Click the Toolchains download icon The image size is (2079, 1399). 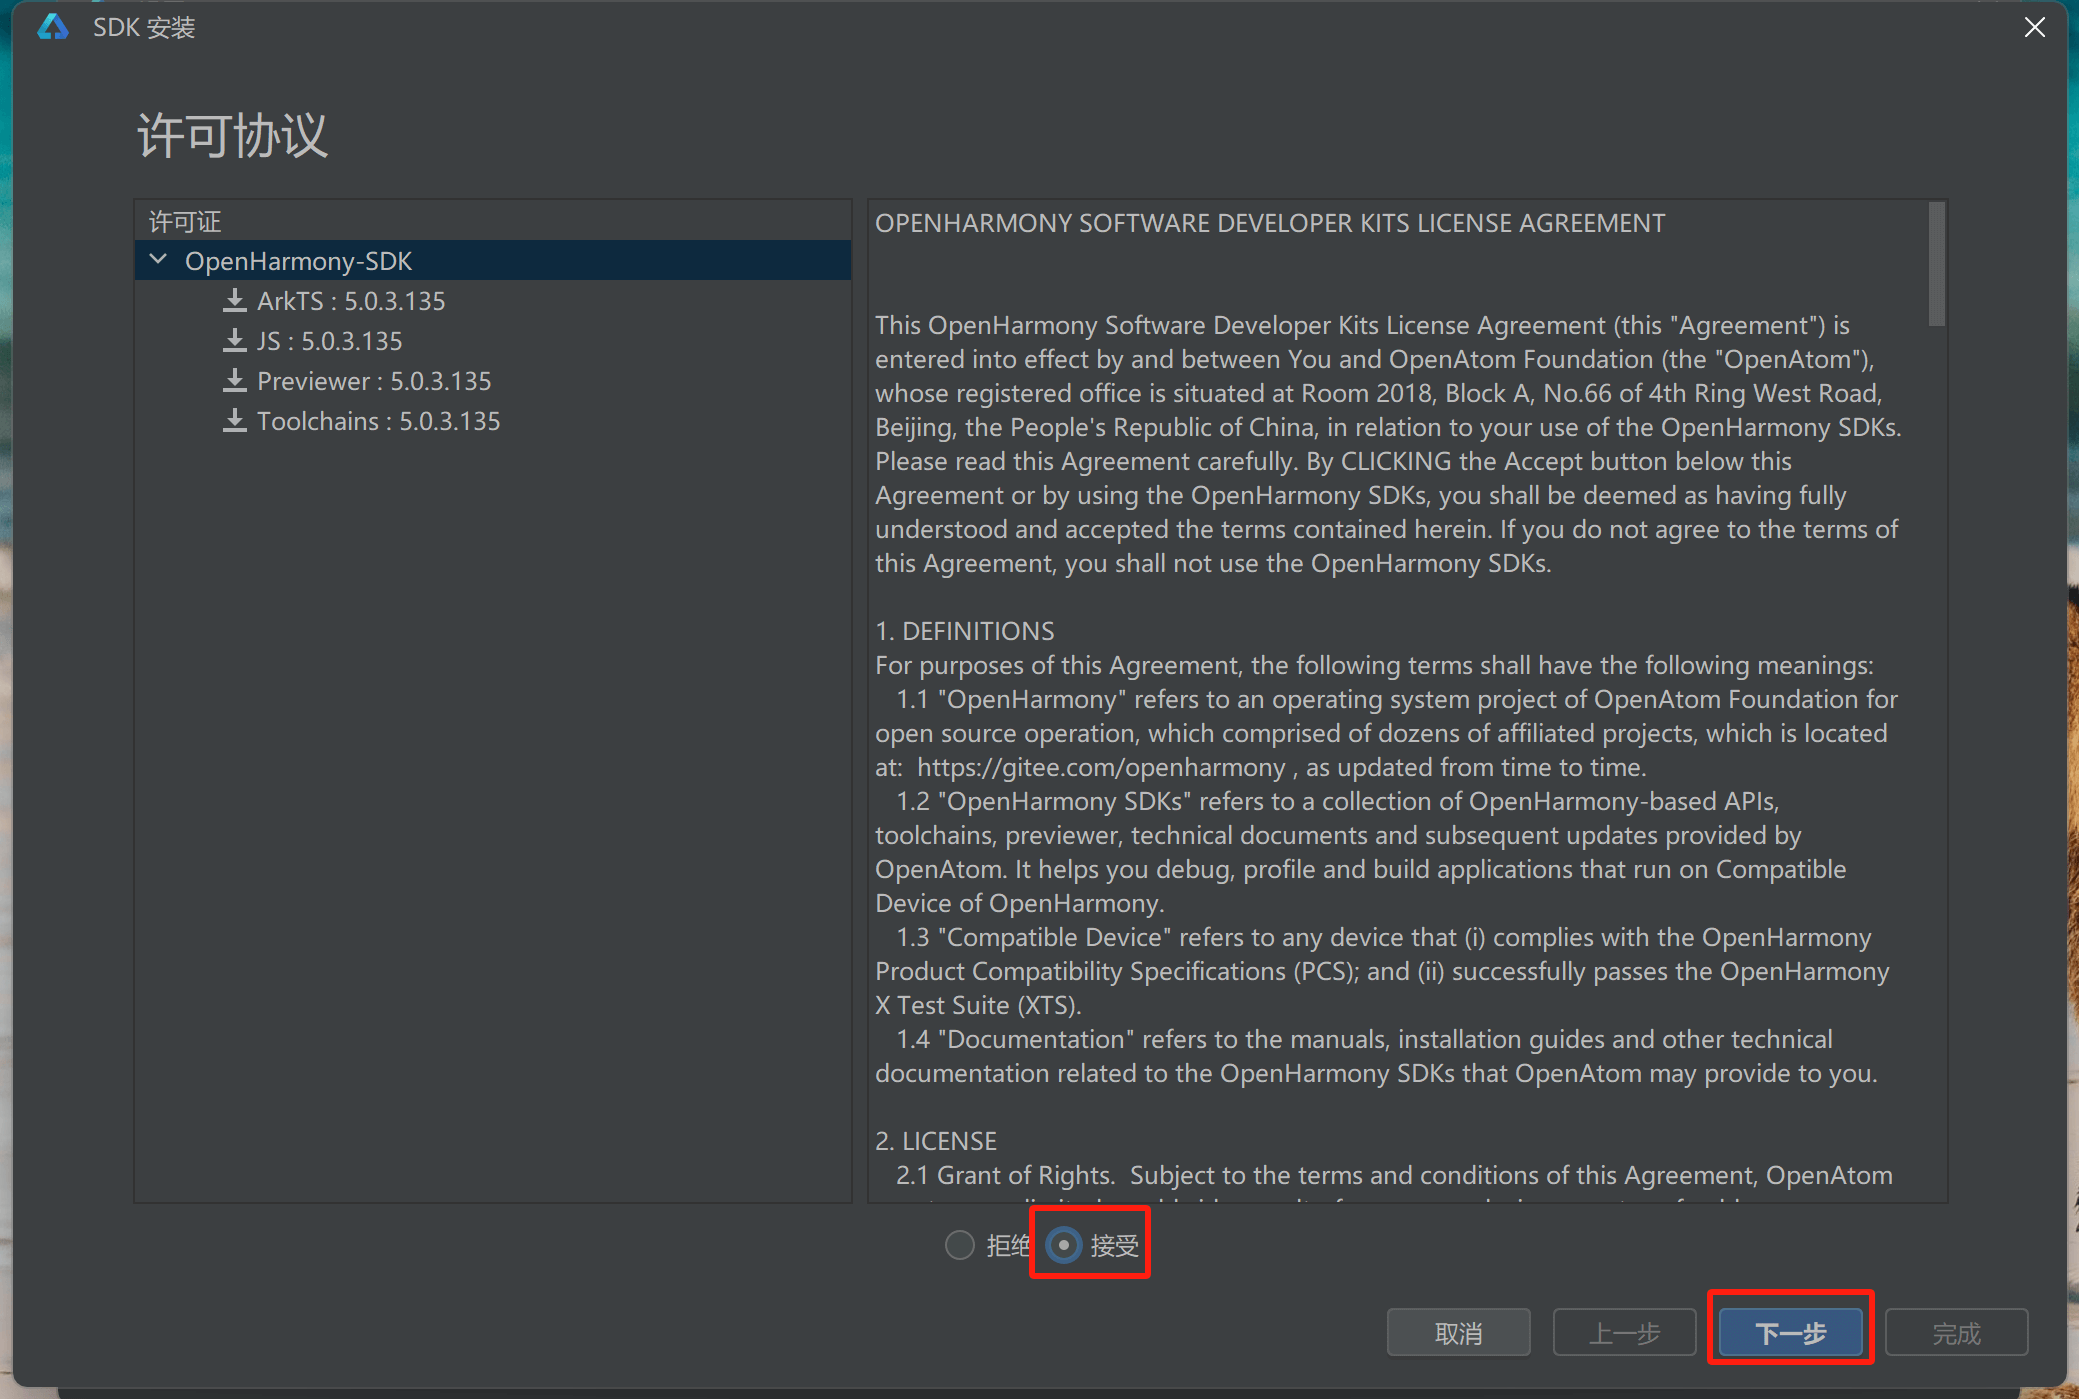235,421
